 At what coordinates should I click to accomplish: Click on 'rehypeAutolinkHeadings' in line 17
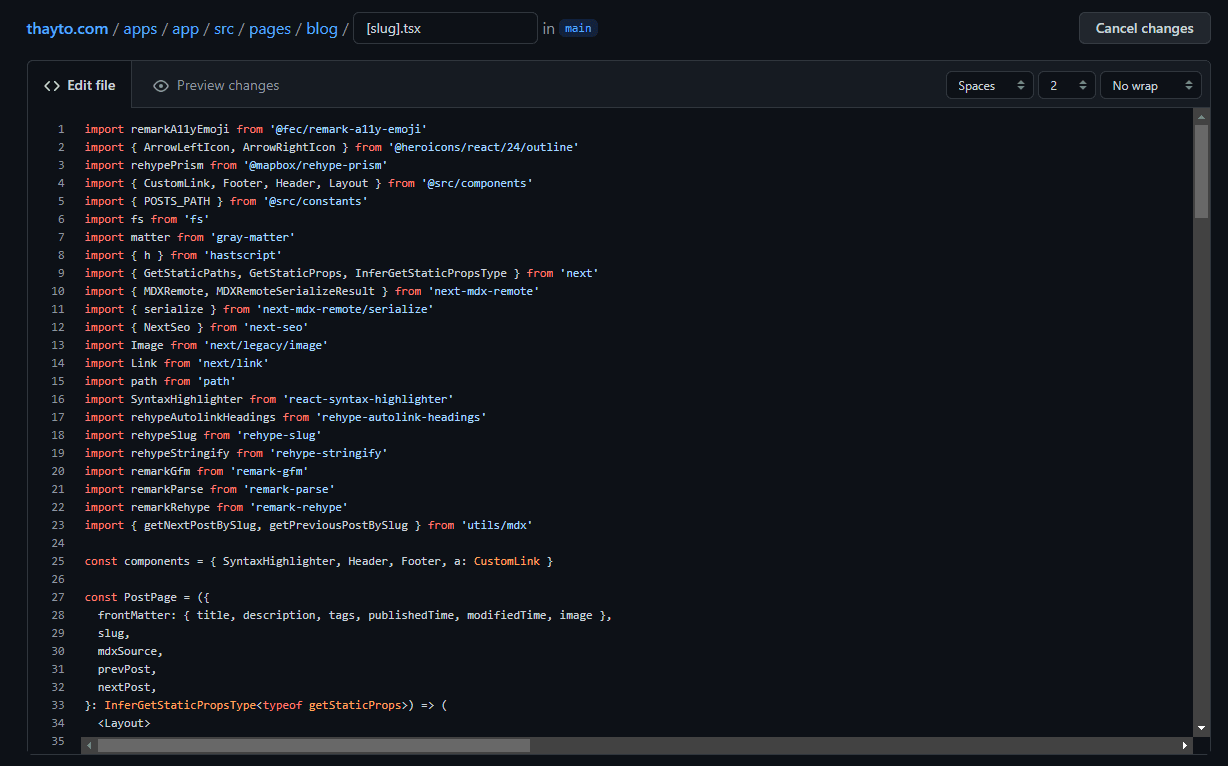click(x=203, y=417)
